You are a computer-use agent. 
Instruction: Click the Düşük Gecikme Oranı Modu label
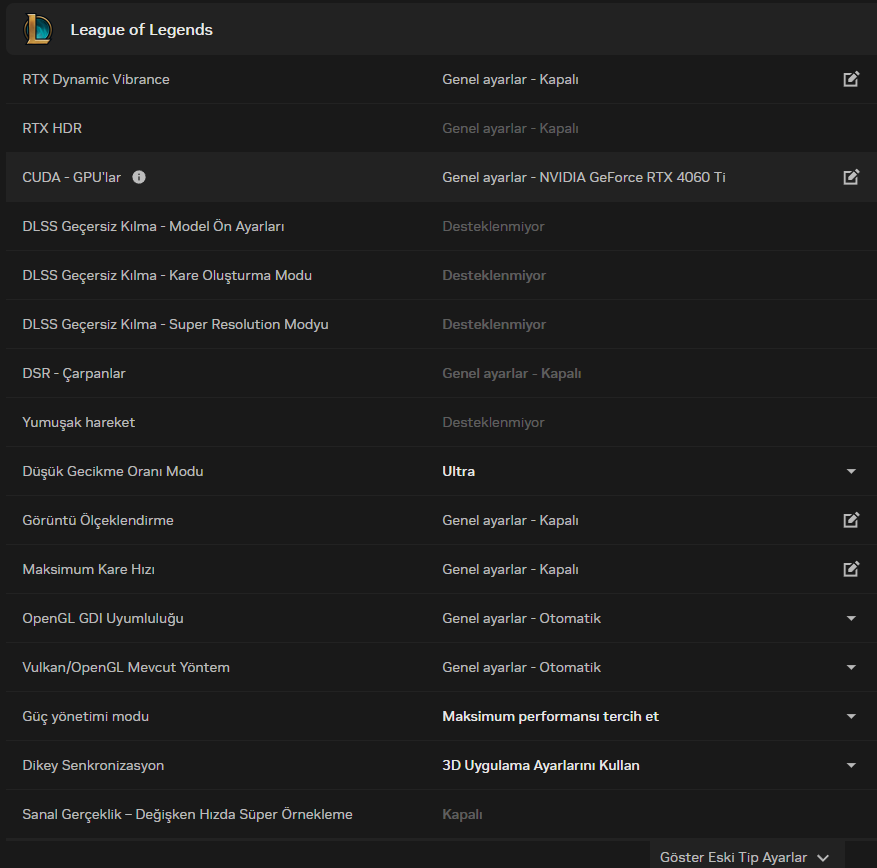(113, 471)
